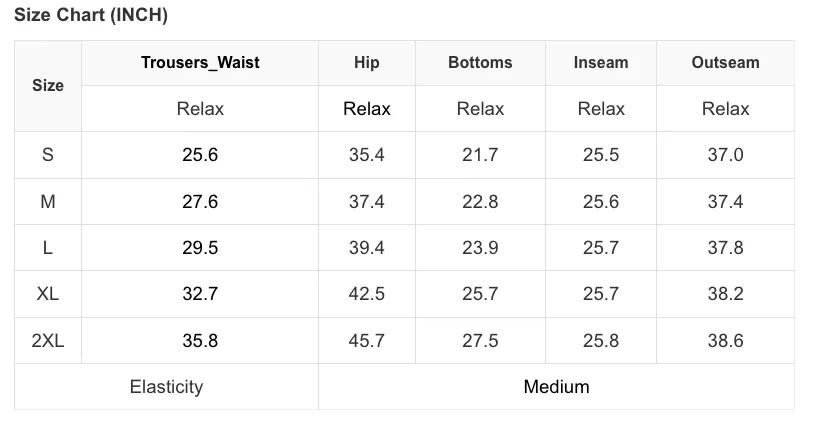Click the Relax subheader under Hip

367,109
